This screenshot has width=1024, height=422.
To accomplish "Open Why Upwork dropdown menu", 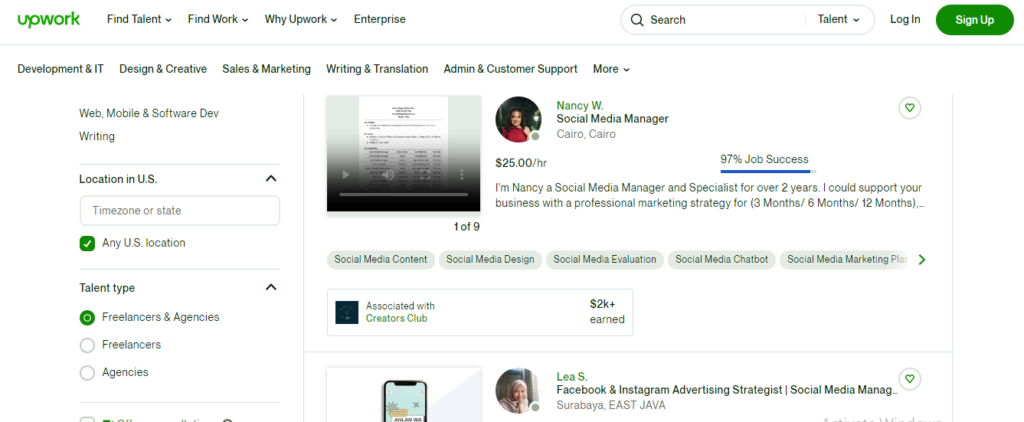I will (x=301, y=20).
